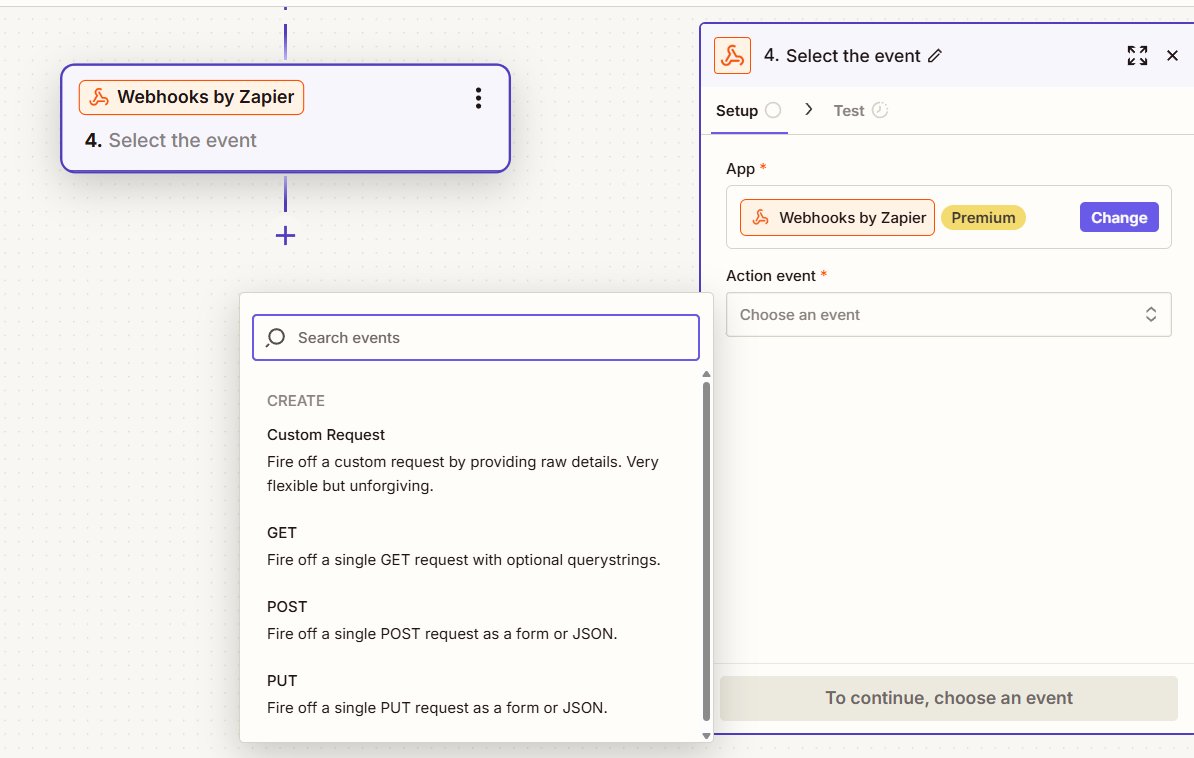Open the three-dot menu on step 4
This screenshot has width=1194, height=758.
[x=478, y=97]
